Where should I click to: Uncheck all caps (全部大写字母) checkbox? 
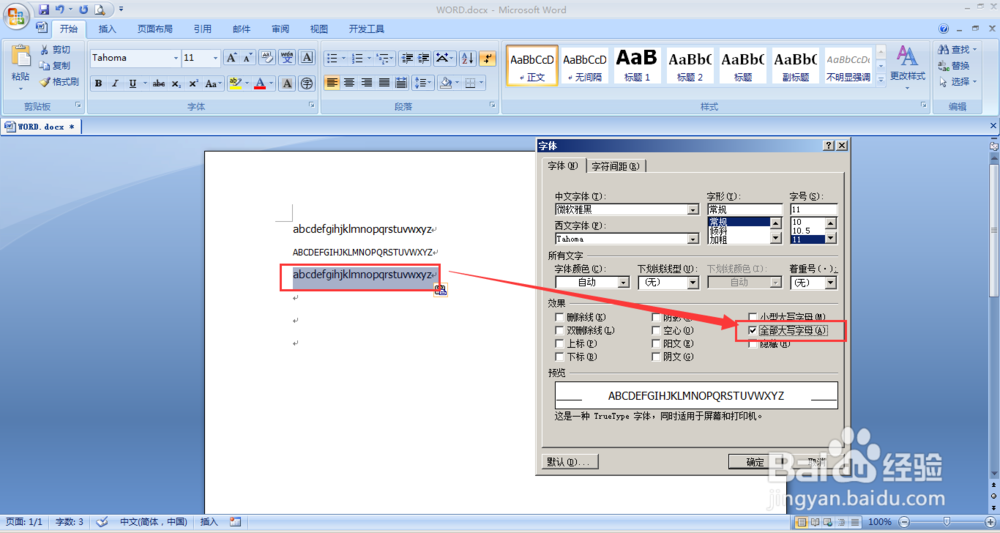753,330
